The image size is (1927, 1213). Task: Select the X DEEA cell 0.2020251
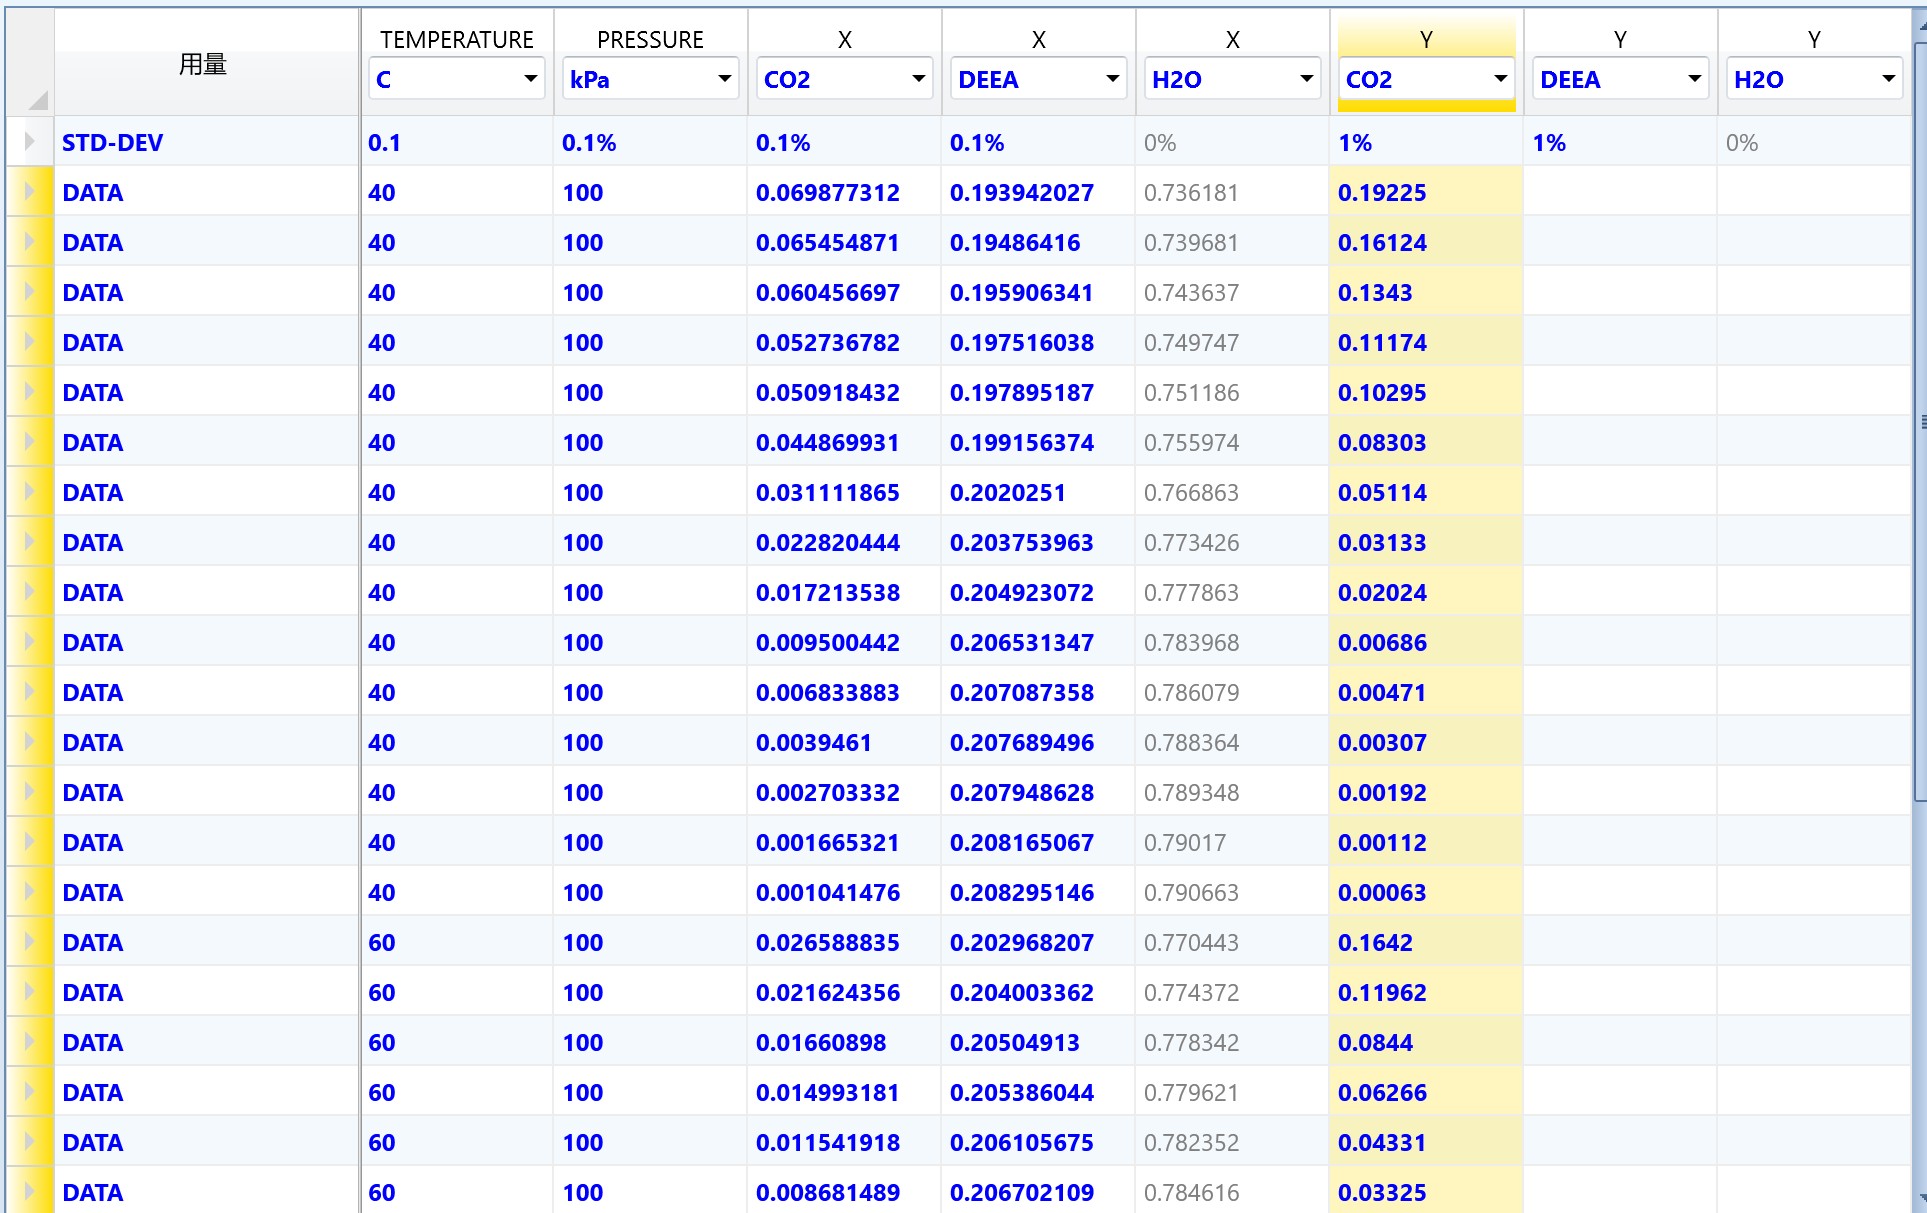1007,493
